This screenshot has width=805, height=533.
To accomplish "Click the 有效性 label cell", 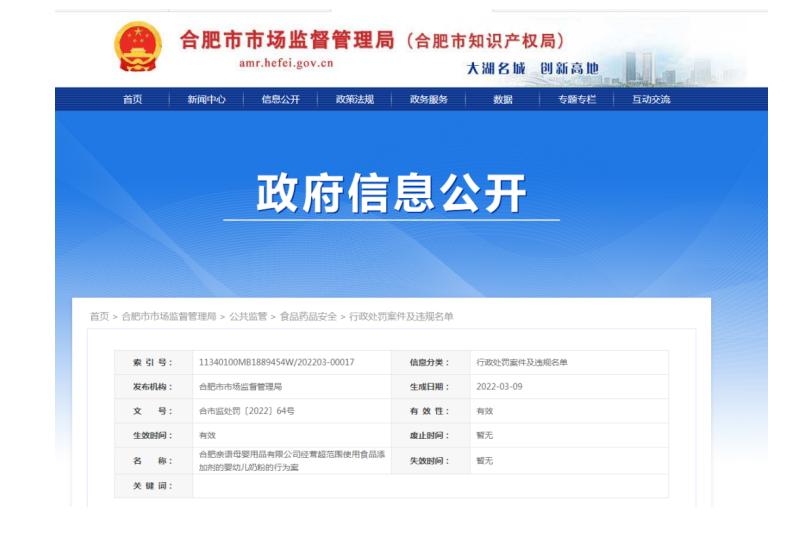I will point(431,411).
